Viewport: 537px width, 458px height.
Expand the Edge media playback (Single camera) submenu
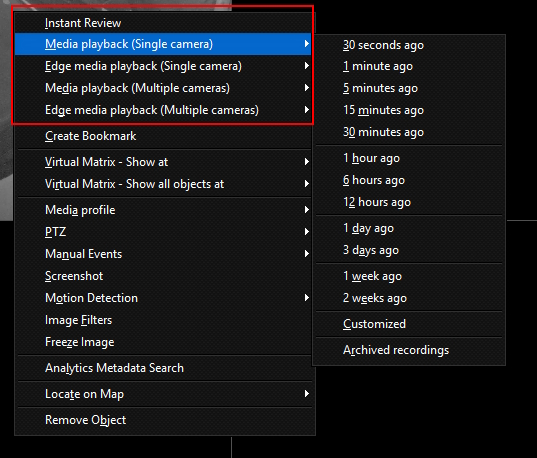click(x=164, y=66)
